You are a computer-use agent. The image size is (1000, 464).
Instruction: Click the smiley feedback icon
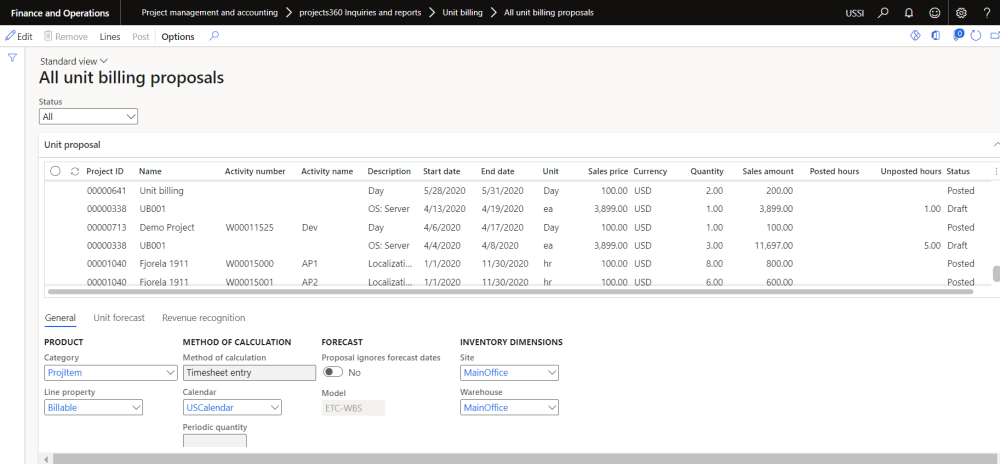pos(934,12)
